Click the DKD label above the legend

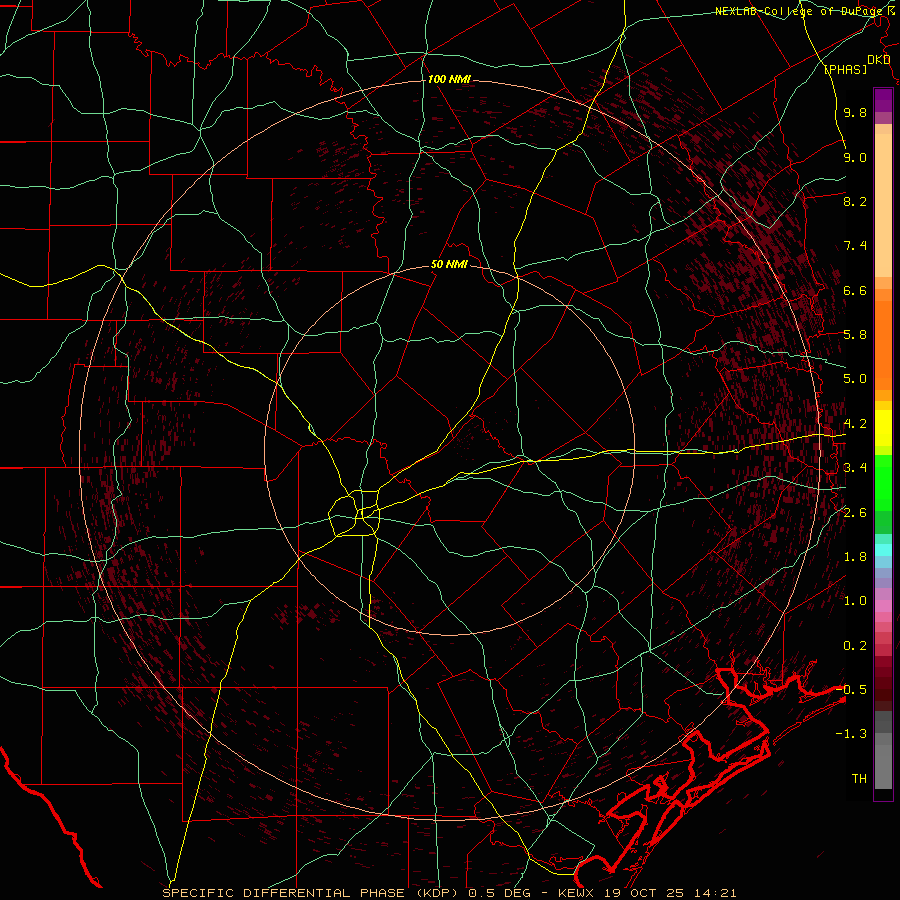(878, 59)
